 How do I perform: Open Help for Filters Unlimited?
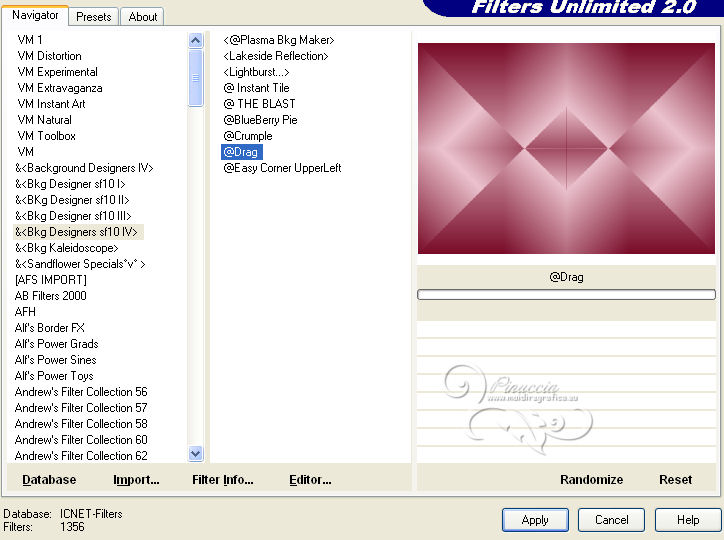(688, 520)
